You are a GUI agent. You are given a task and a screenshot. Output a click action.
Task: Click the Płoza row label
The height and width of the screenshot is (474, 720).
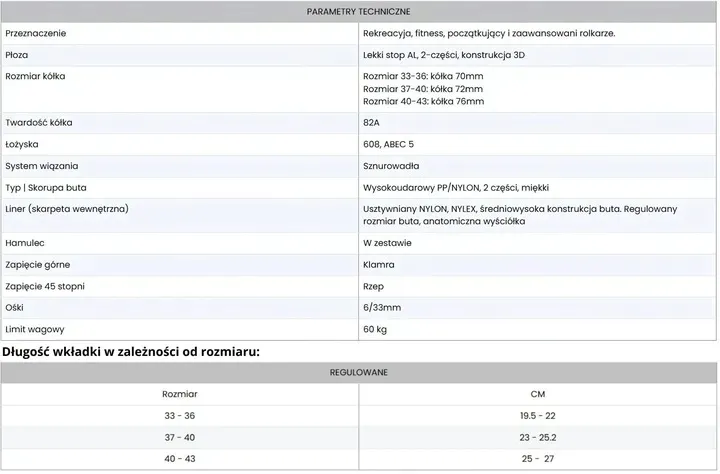coord(17,55)
